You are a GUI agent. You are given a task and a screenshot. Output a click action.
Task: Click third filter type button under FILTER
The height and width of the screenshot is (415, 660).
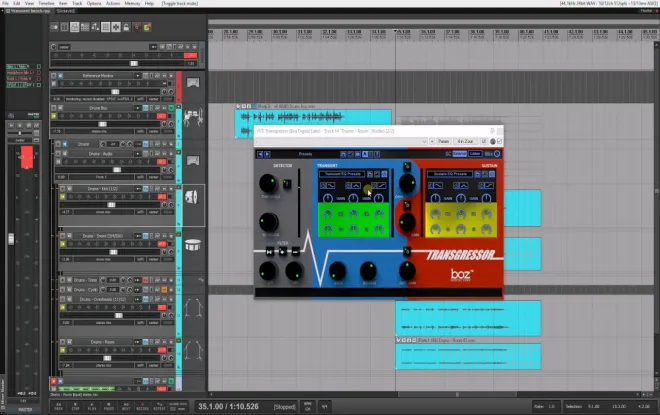pos(295,252)
